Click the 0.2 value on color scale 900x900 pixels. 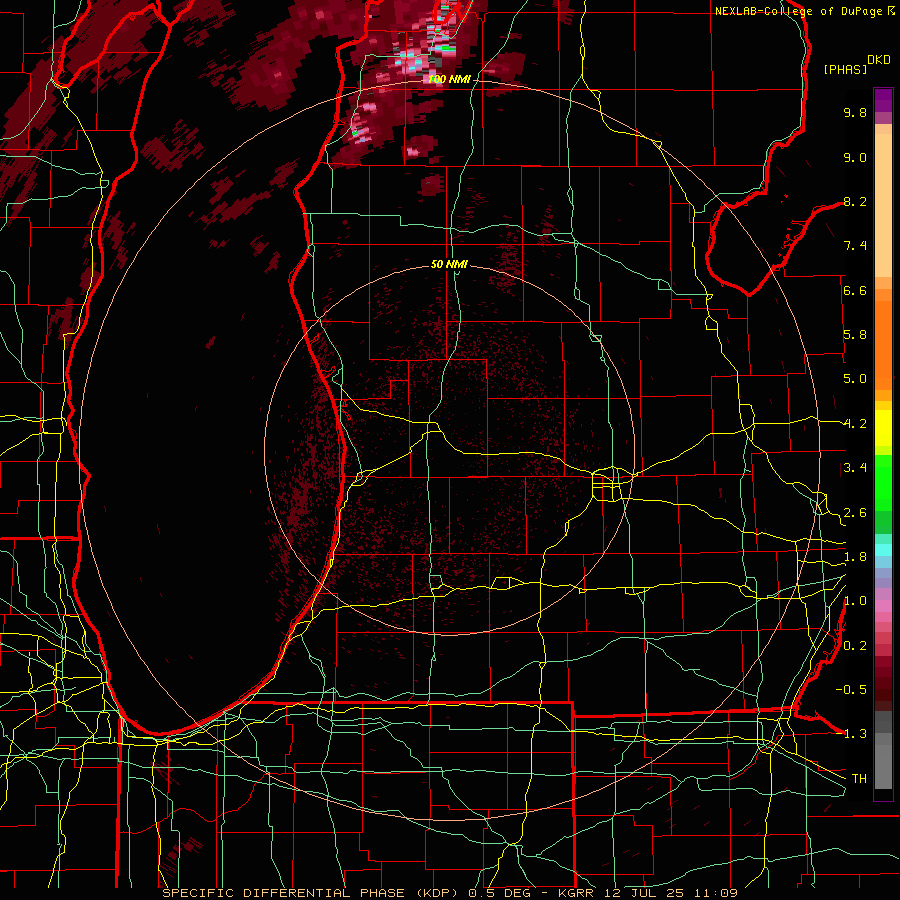(855, 646)
